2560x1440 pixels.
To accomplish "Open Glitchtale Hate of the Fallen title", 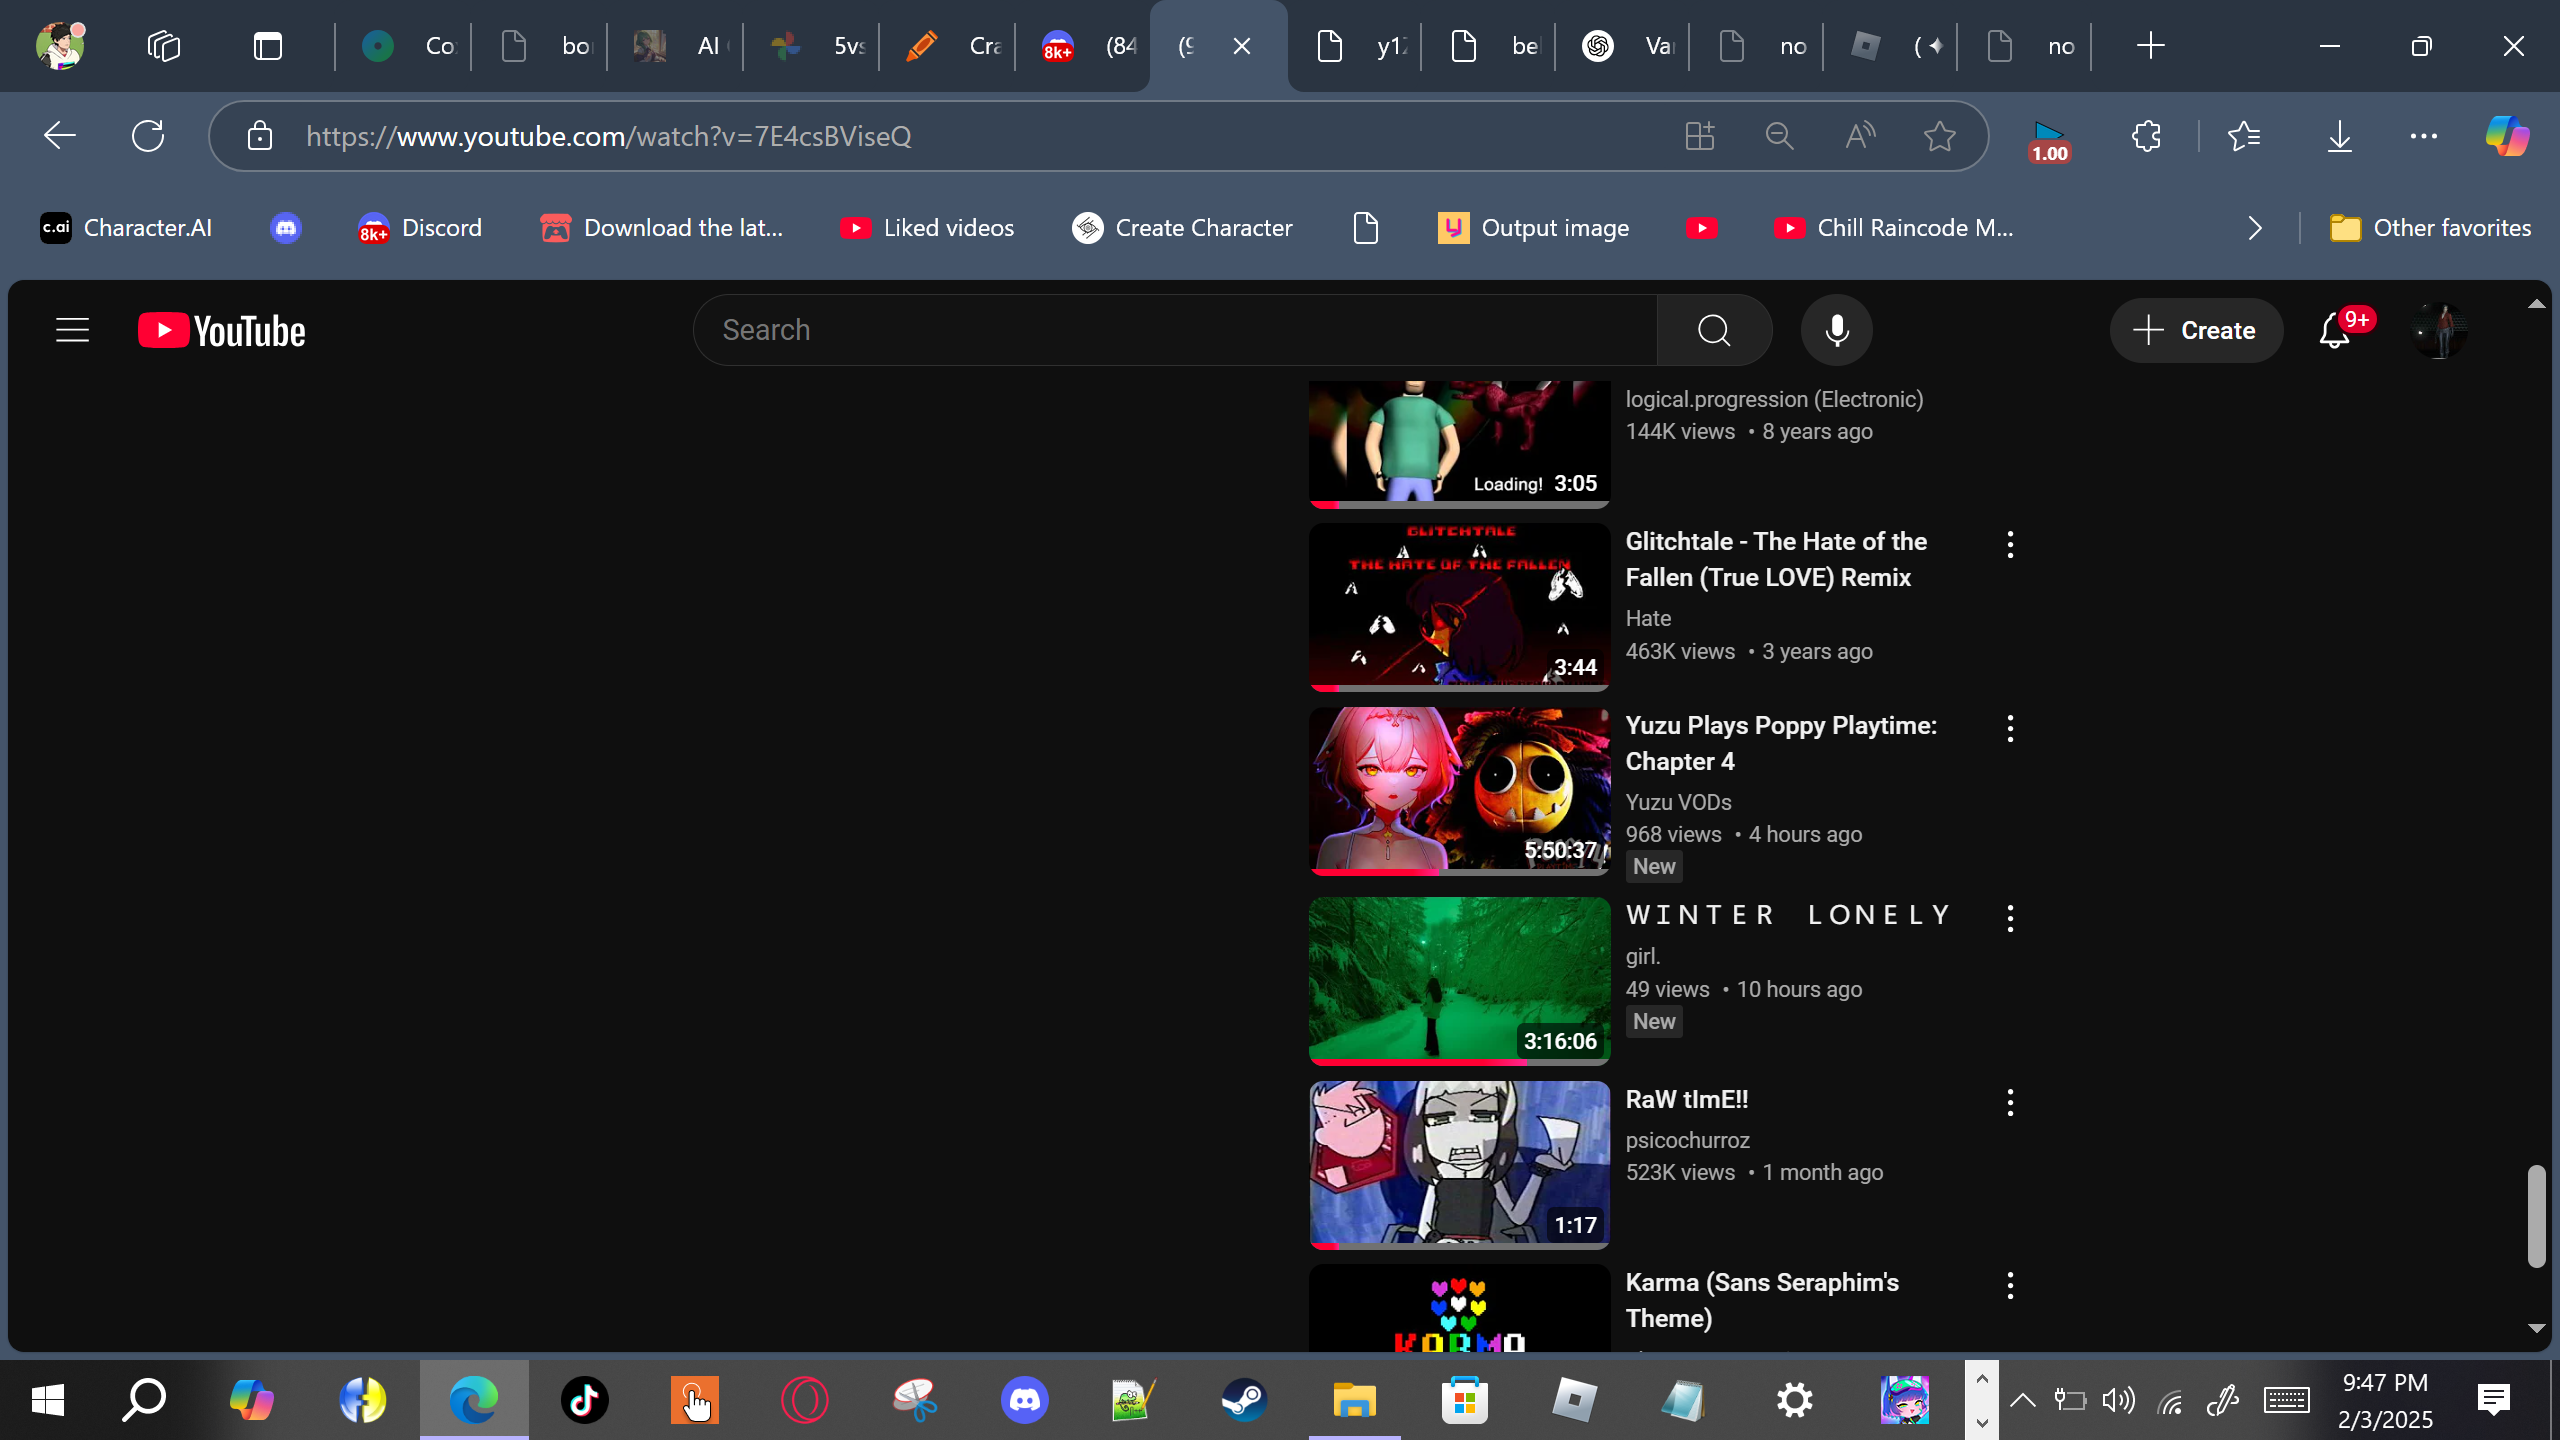I will pos(1776,559).
